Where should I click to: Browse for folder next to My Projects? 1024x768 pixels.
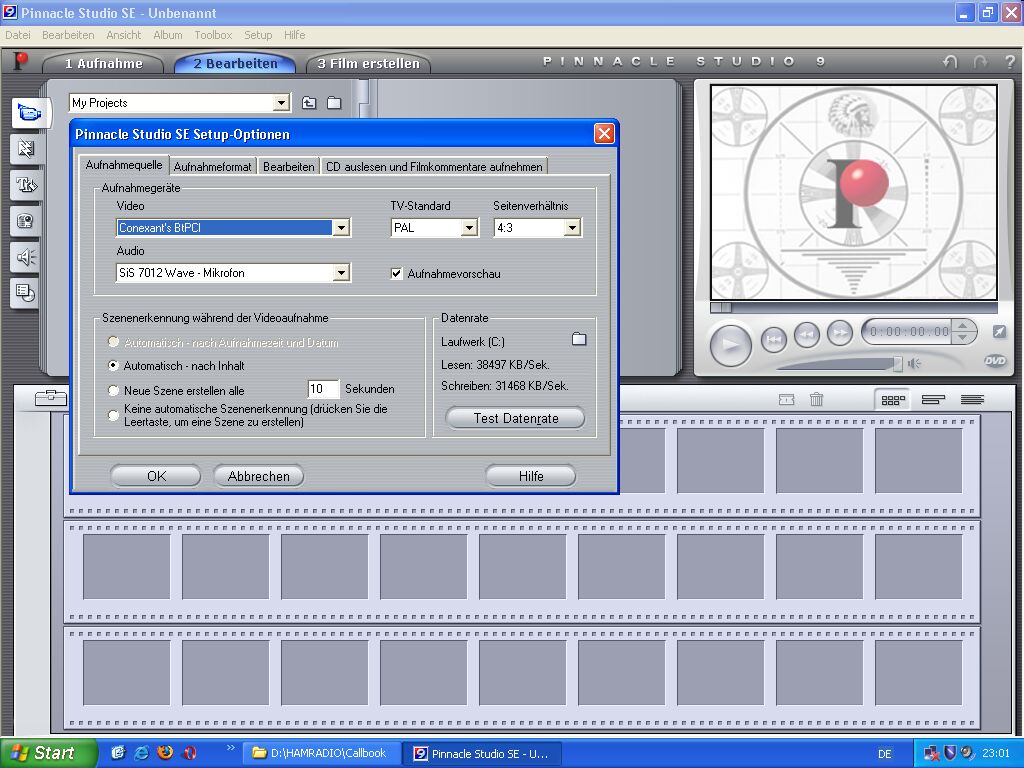point(334,103)
